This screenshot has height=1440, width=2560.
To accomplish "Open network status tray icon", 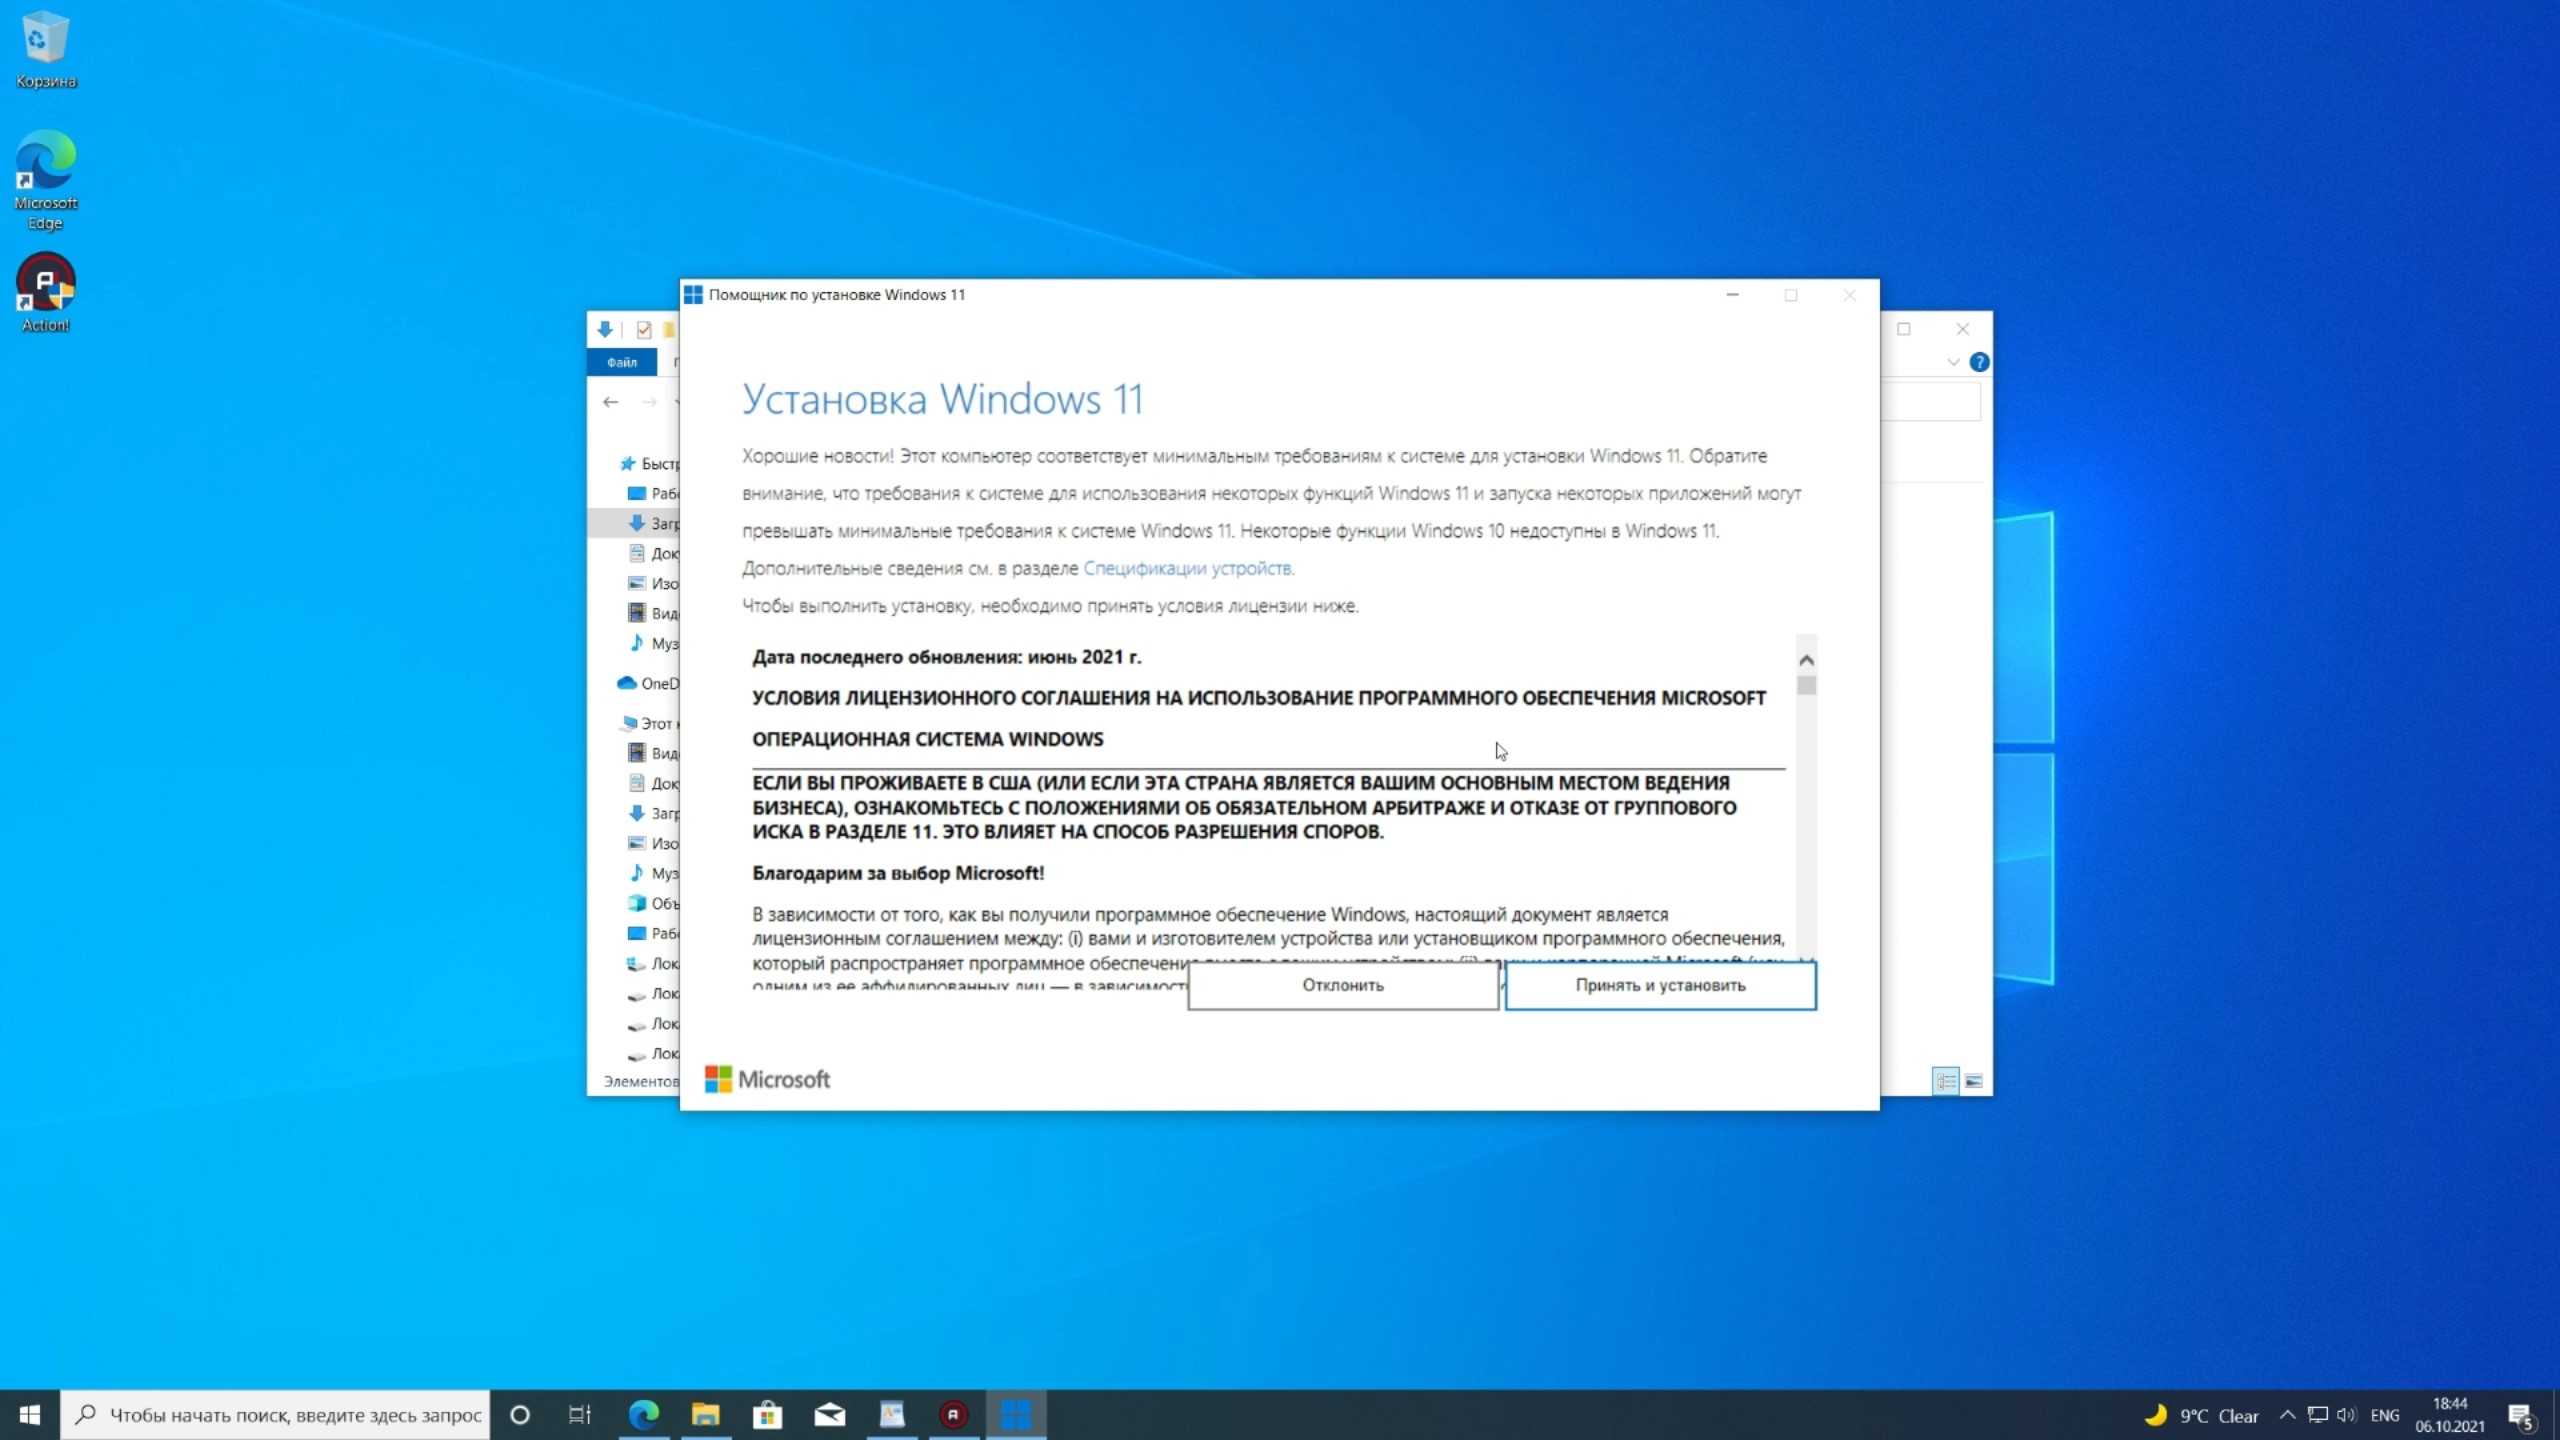I will click(x=2317, y=1415).
